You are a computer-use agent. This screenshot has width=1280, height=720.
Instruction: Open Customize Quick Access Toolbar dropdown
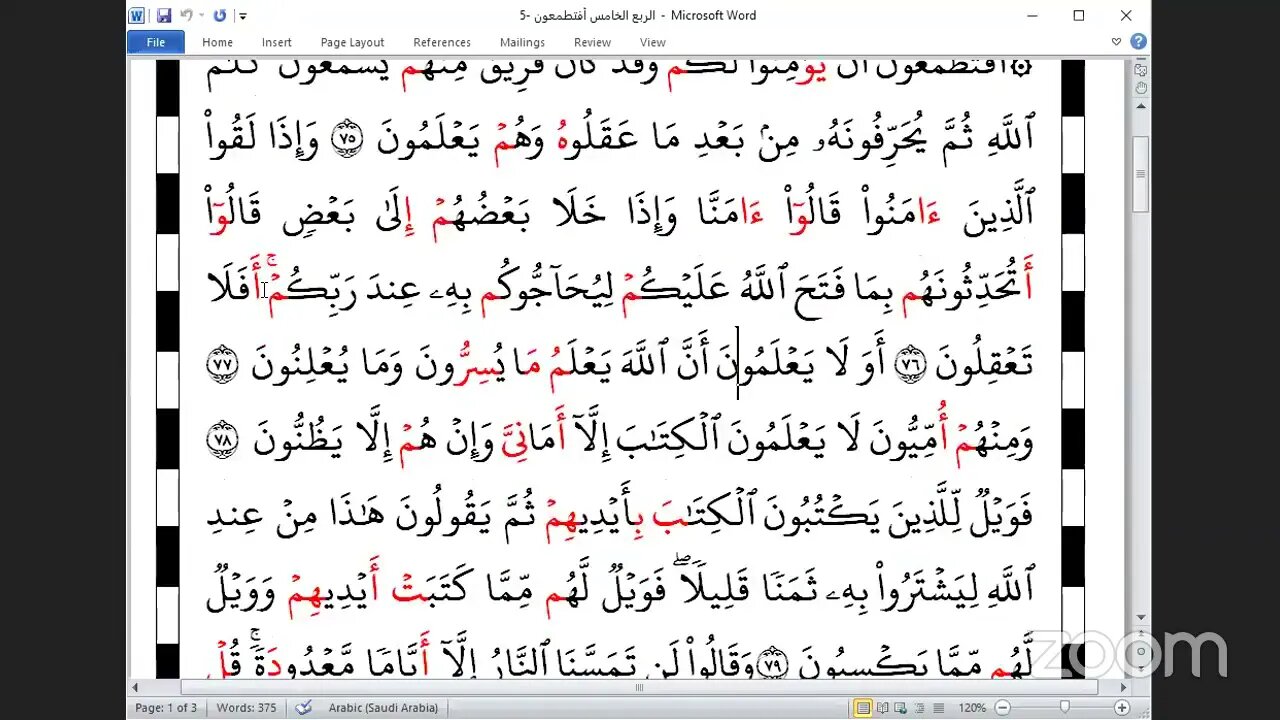point(242,16)
